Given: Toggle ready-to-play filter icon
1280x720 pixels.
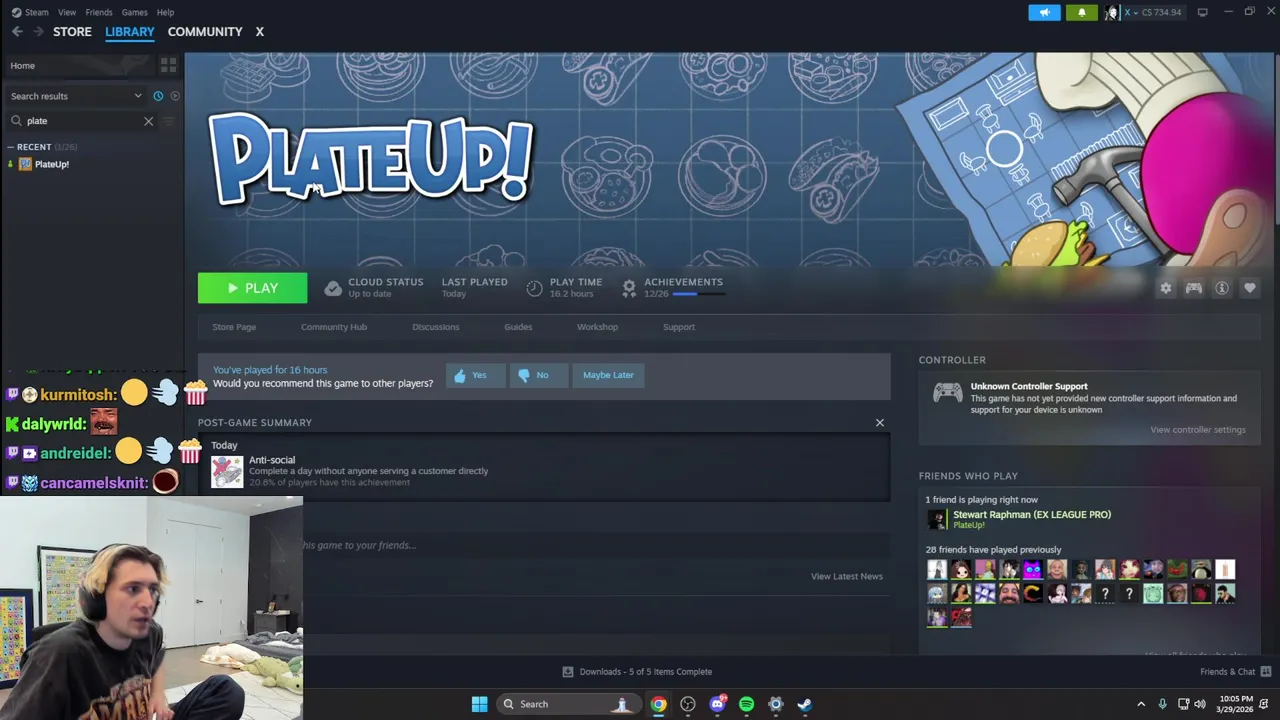Looking at the screenshot, I should click(175, 96).
